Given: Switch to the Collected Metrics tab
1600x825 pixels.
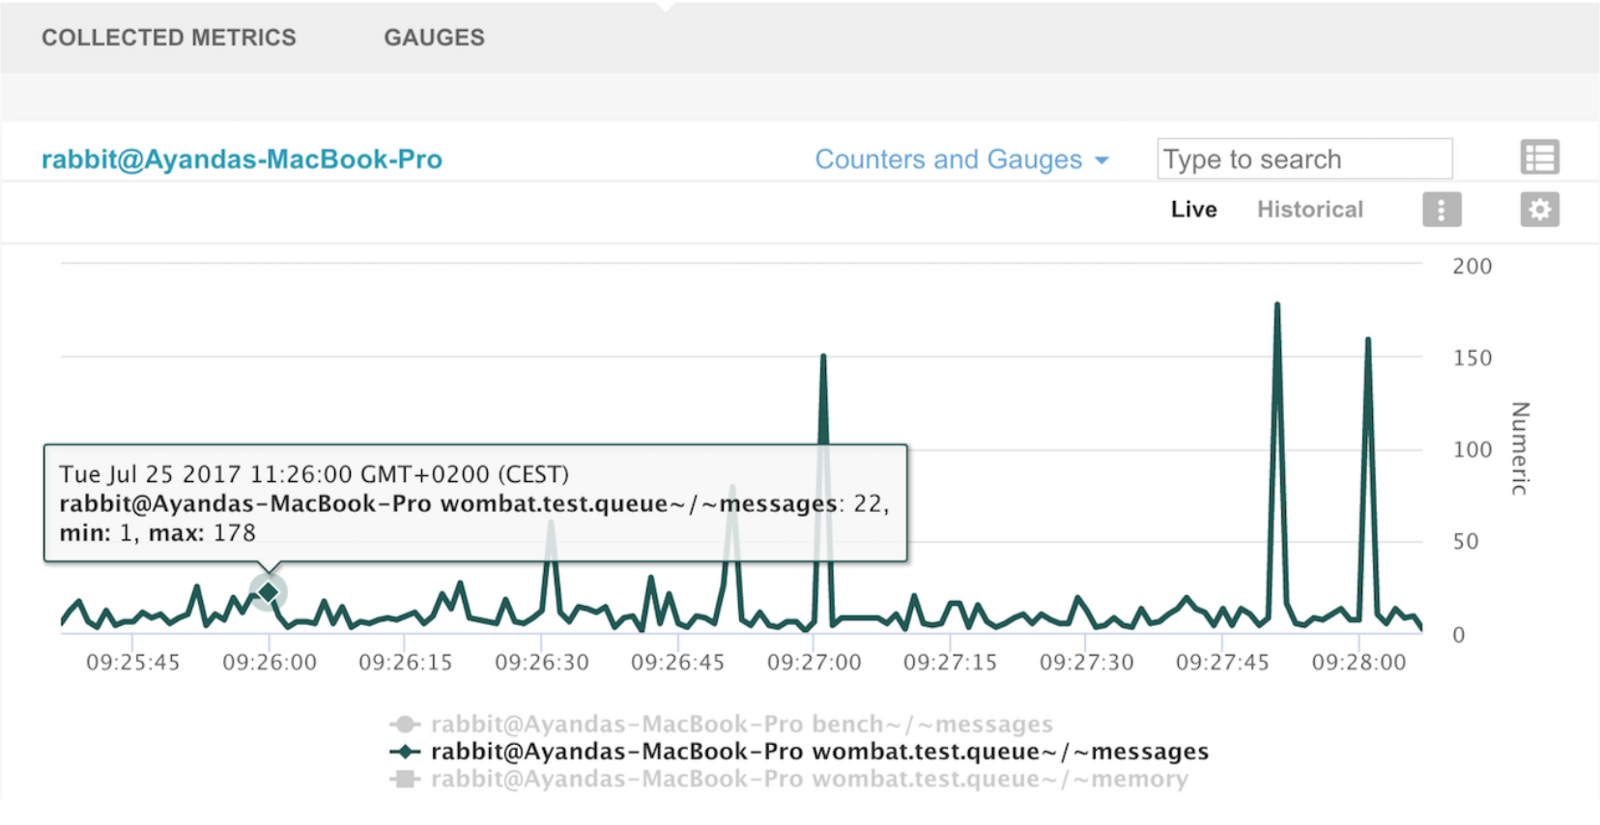Looking at the screenshot, I should [x=169, y=38].
